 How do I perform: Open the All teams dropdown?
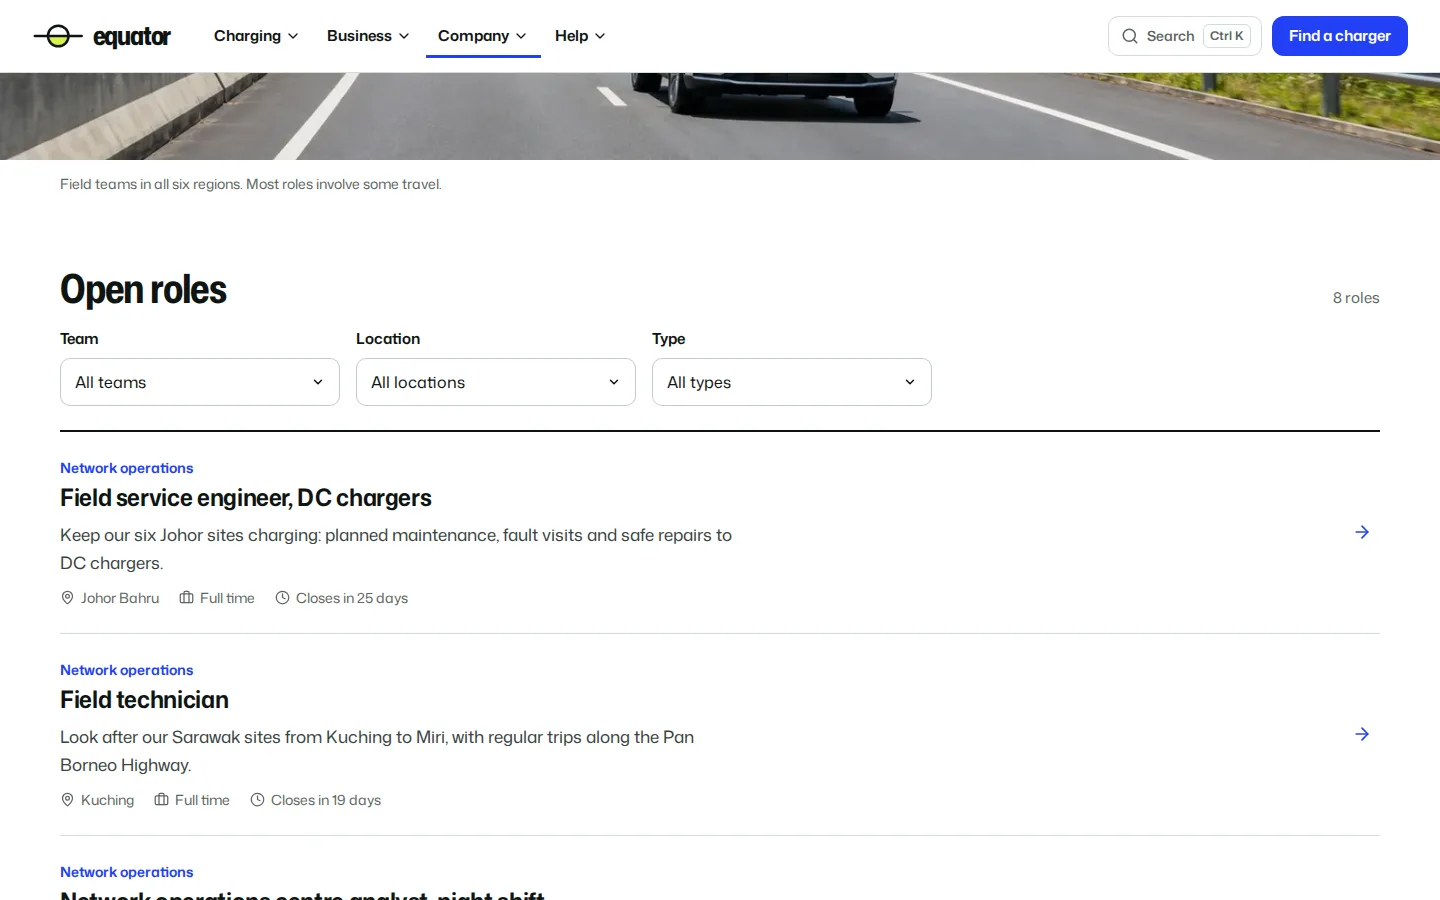coord(200,382)
